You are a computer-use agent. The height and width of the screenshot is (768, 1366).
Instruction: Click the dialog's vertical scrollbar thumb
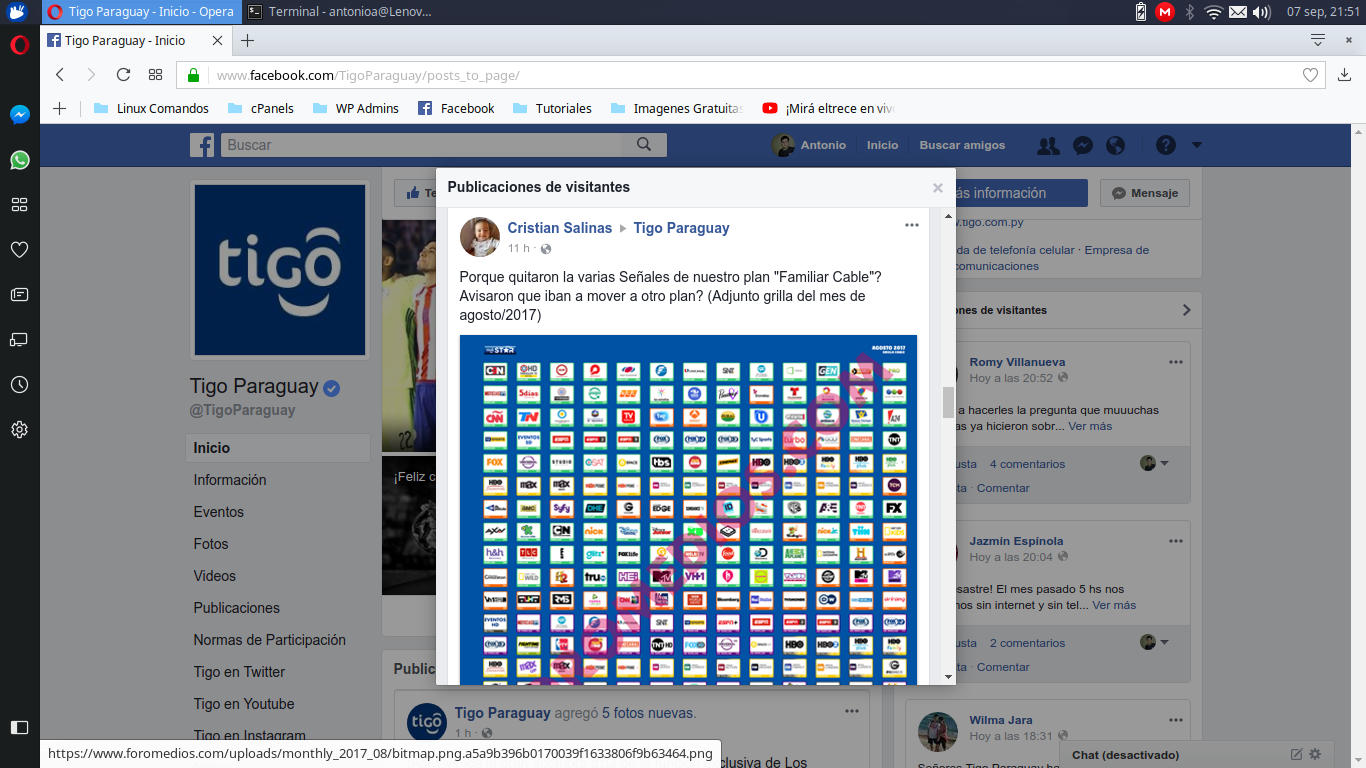point(948,402)
